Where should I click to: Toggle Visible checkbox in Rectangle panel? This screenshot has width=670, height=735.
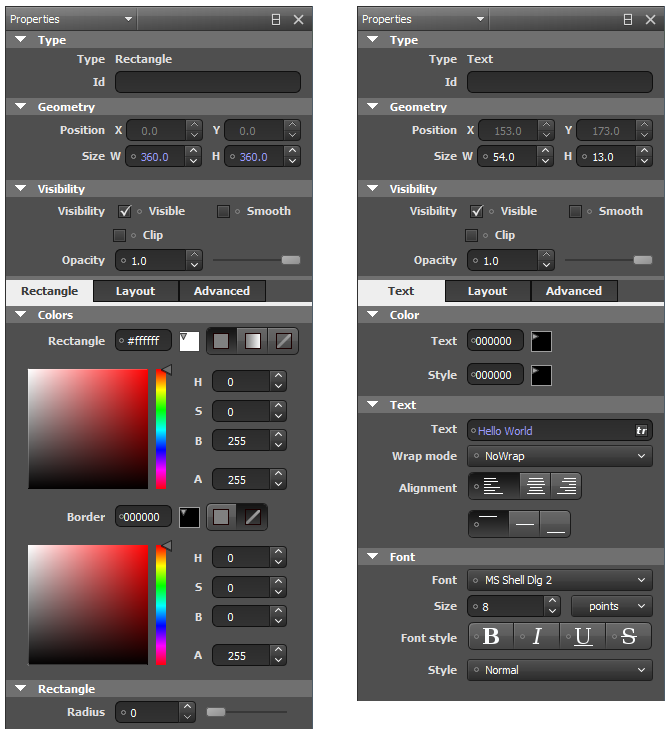click(125, 211)
